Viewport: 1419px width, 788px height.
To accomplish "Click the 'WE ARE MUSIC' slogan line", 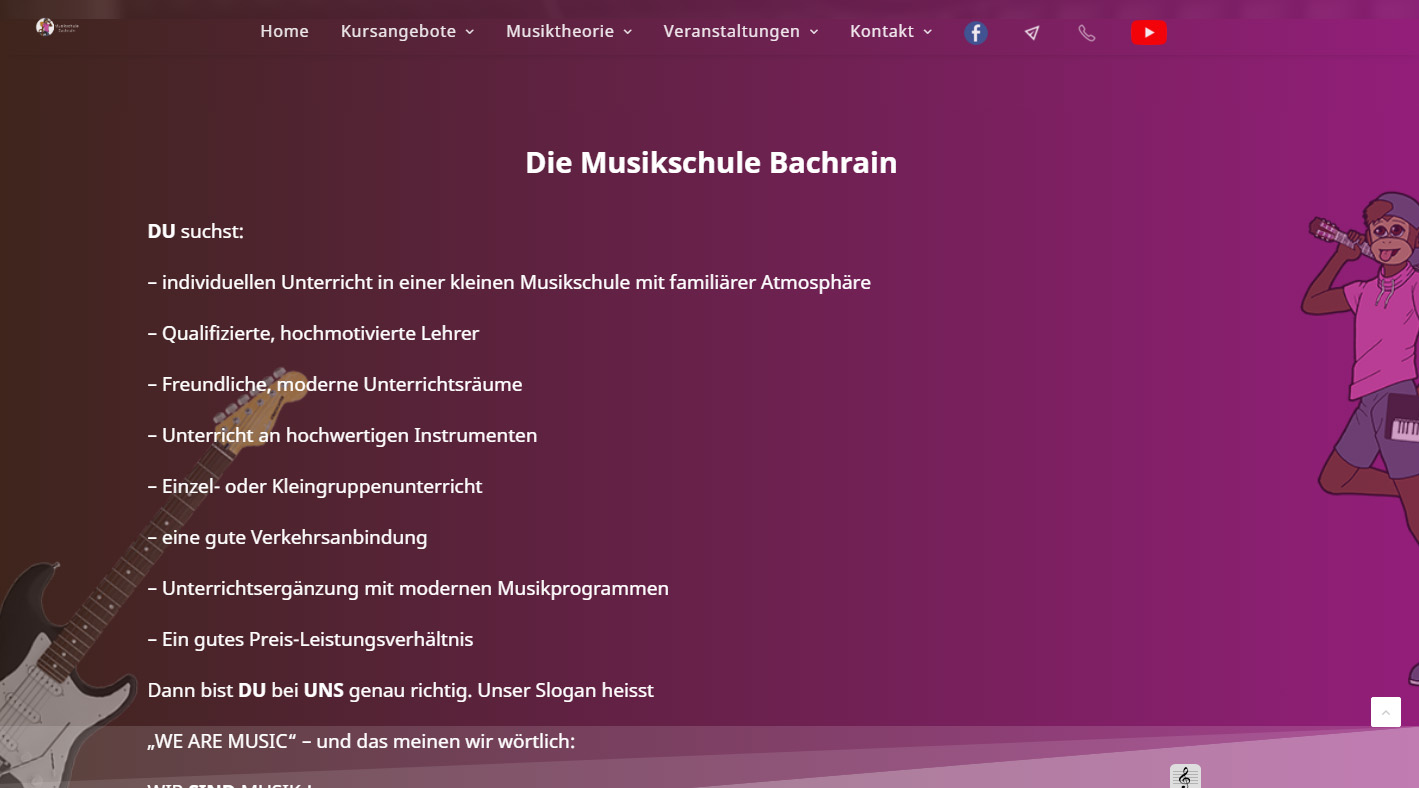I will tap(361, 741).
